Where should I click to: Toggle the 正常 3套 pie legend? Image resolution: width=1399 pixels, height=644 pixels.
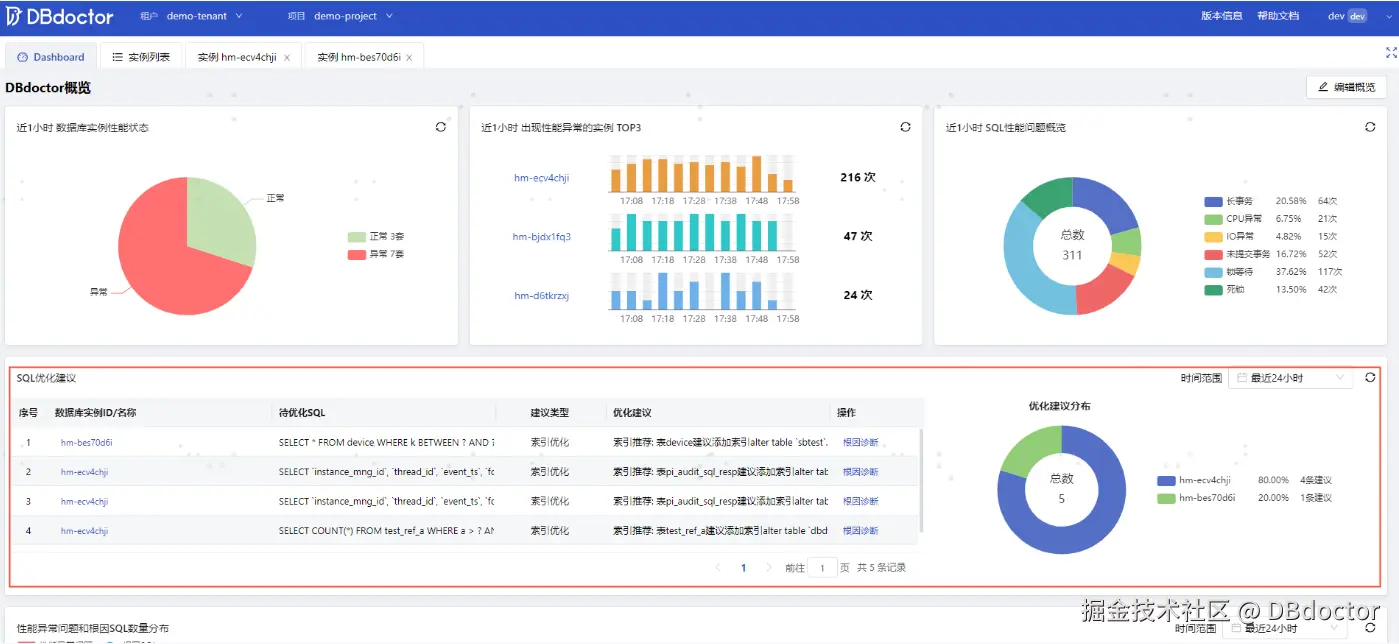(376, 237)
